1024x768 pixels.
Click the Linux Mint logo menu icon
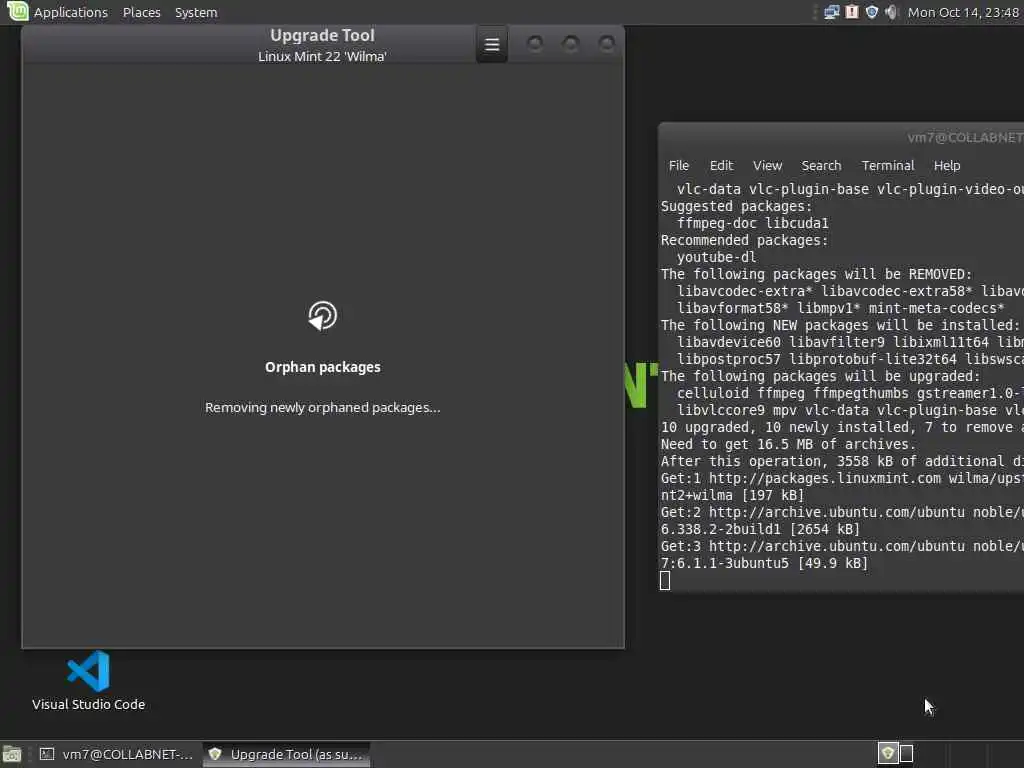[x=17, y=12]
